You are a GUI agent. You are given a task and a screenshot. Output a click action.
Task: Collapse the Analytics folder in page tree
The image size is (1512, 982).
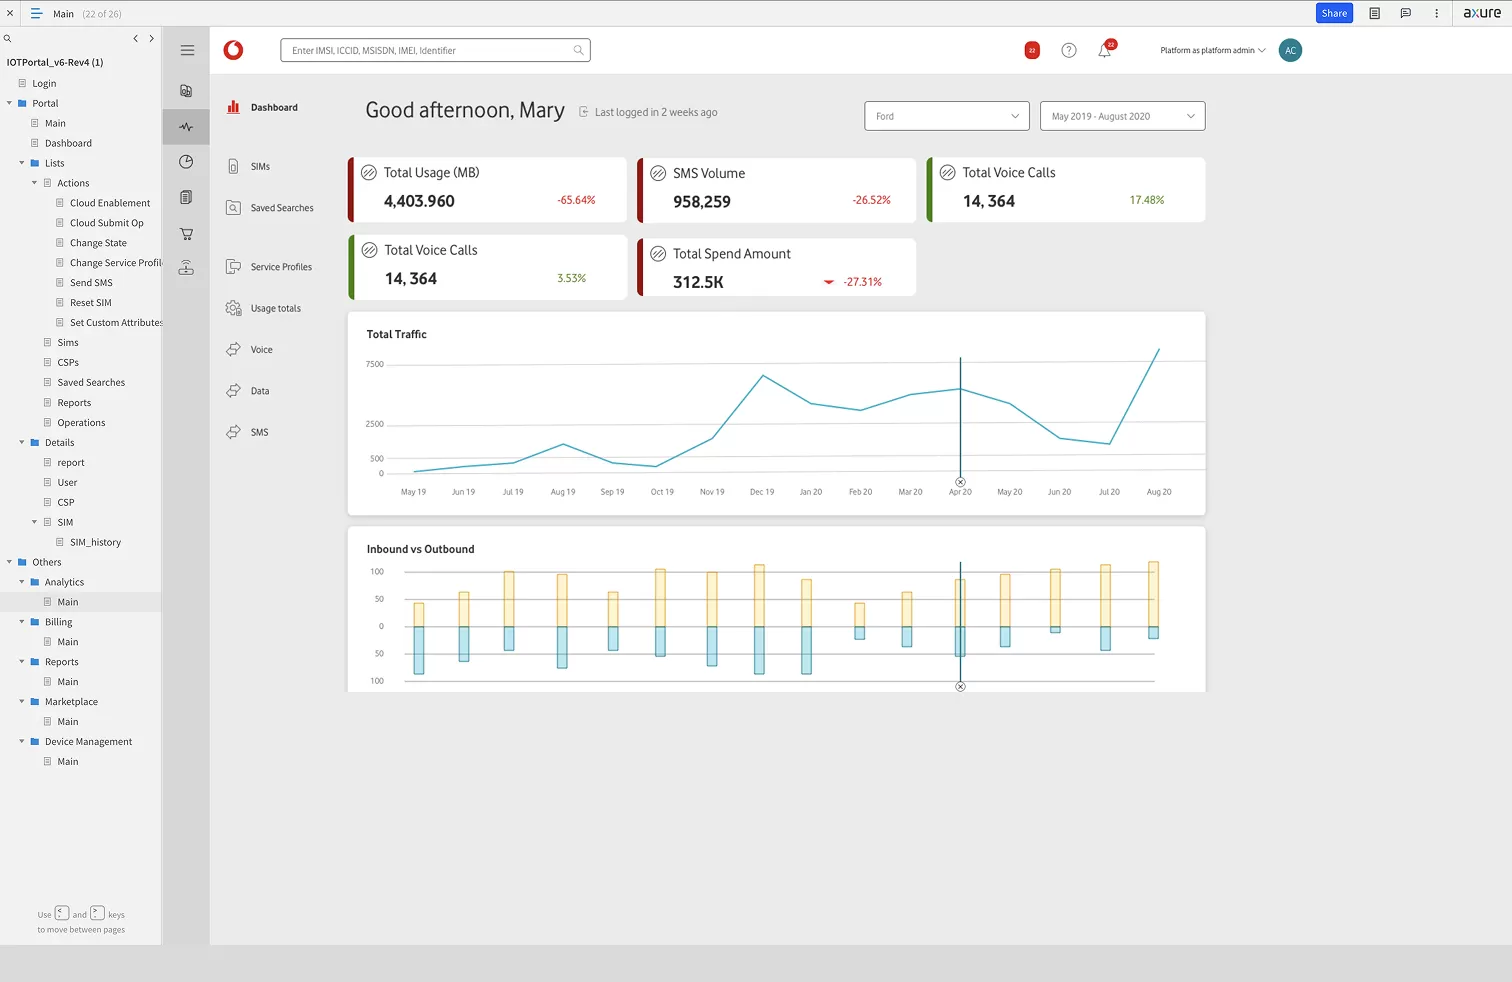tap(22, 582)
